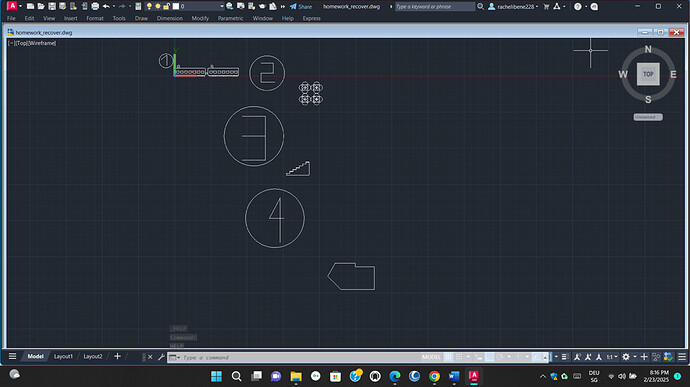Click the TOP face of the ViewCube
This screenshot has width=690, height=387.
pos(648,74)
